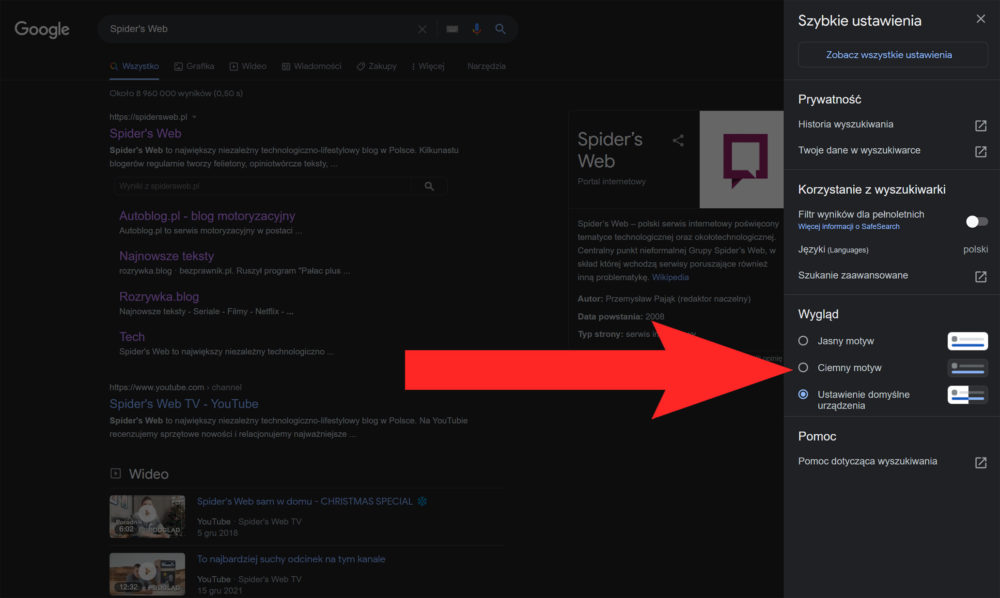Open To najbardziej suchy odcinek video link

tap(291, 559)
